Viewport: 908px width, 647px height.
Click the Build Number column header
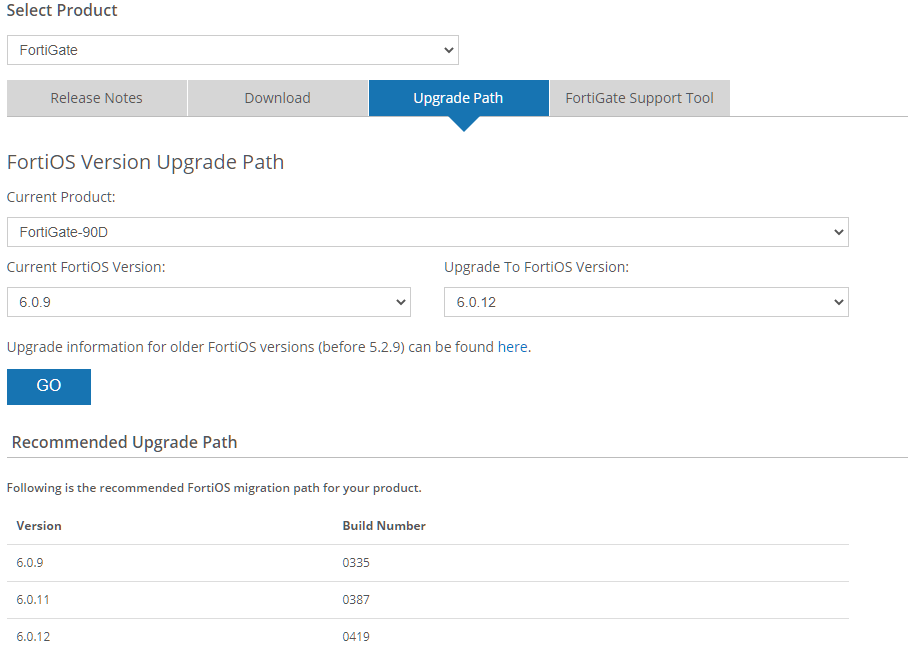coord(384,526)
